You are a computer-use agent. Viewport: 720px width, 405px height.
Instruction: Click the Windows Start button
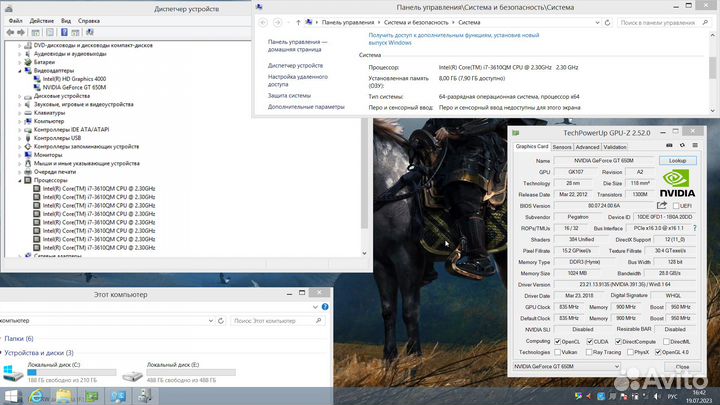pyautogui.click(x=11, y=396)
